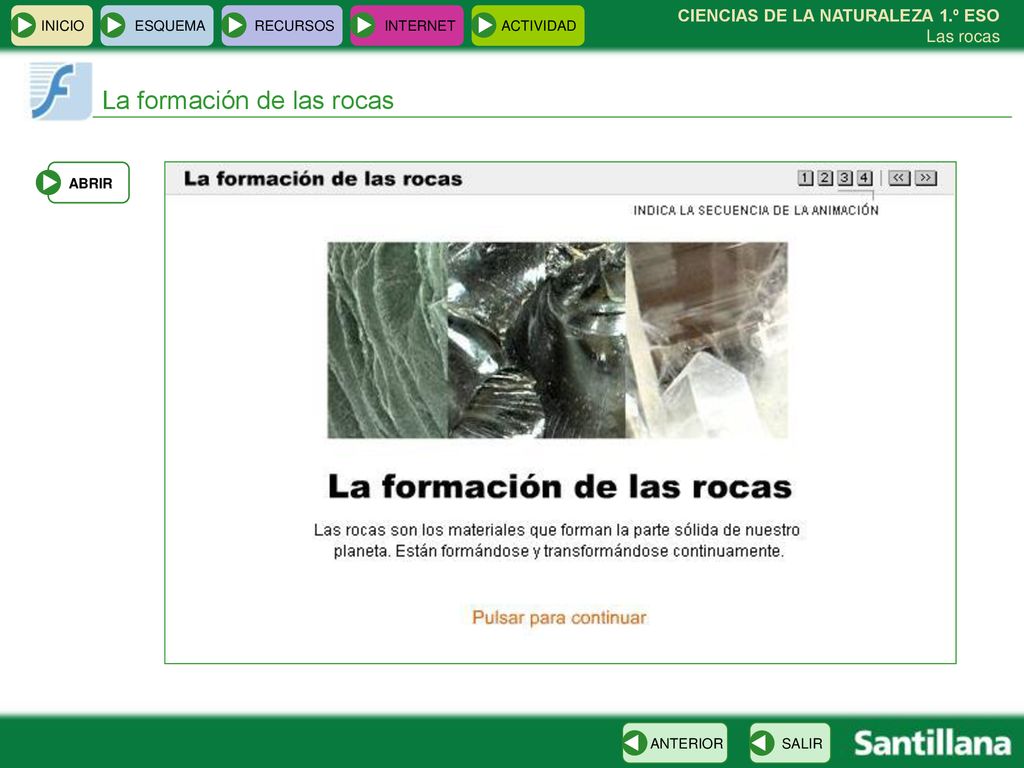The height and width of the screenshot is (768, 1024).
Task: Click the ABRIR button
Action: pos(83,183)
